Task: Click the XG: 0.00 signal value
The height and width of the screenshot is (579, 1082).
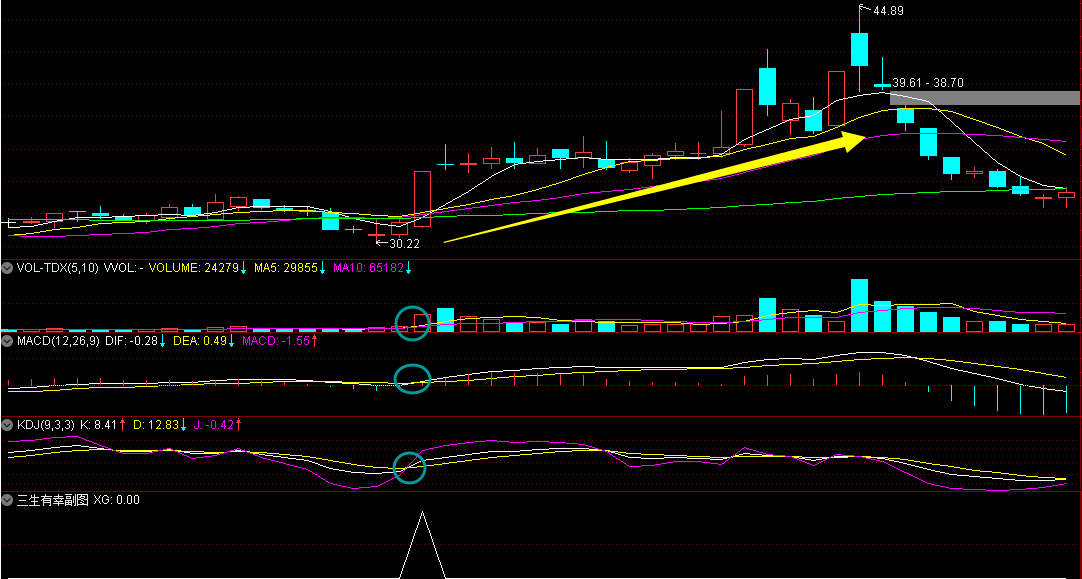Action: point(117,500)
